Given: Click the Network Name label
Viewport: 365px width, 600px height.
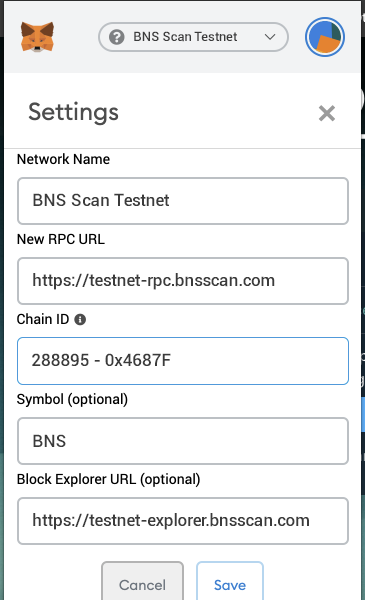Looking at the screenshot, I should pyautogui.click(x=63, y=159).
